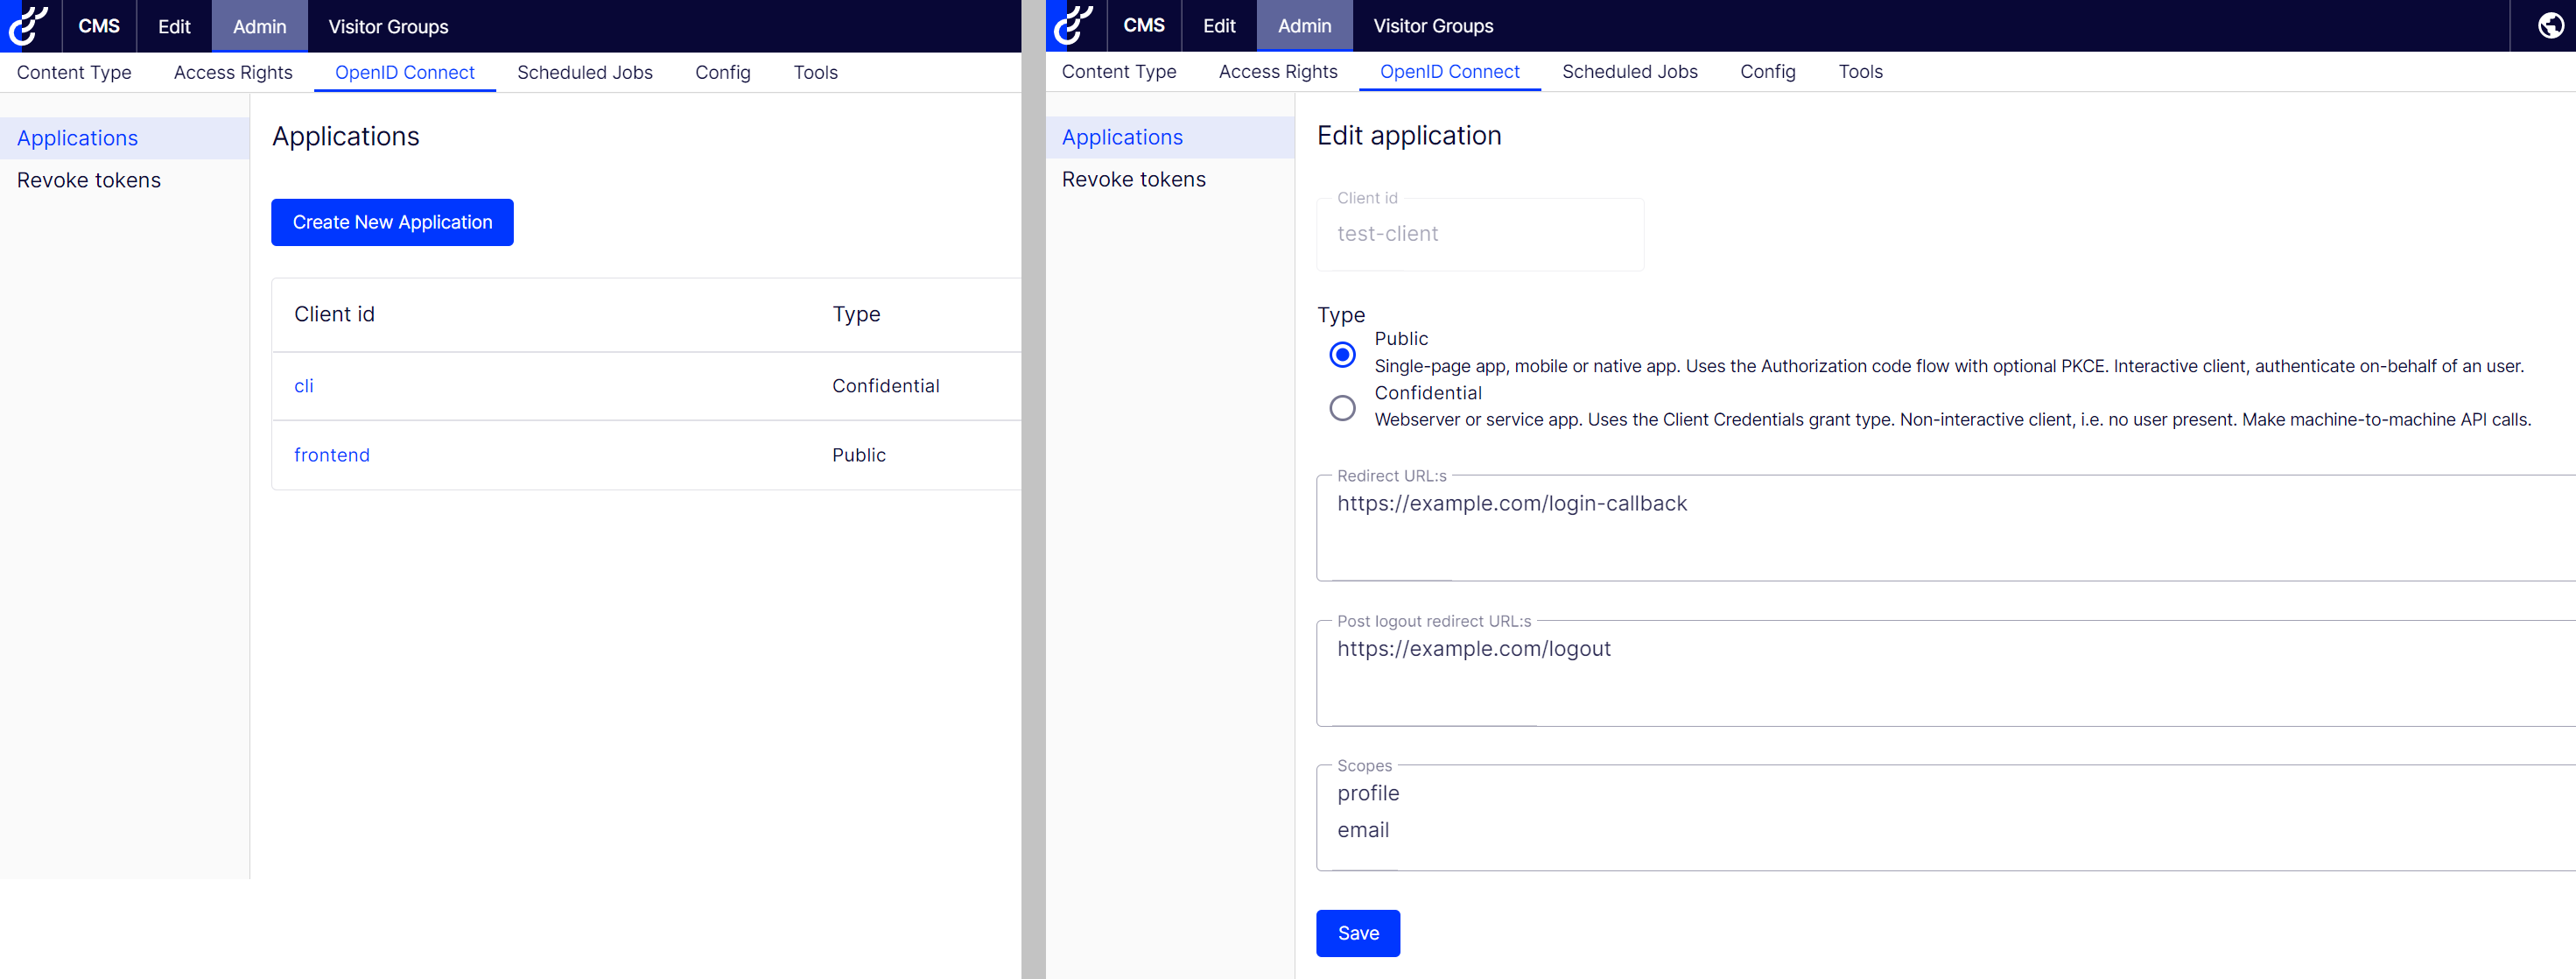Open the frontend application link
The height and width of the screenshot is (979, 2576).
pyautogui.click(x=331, y=455)
